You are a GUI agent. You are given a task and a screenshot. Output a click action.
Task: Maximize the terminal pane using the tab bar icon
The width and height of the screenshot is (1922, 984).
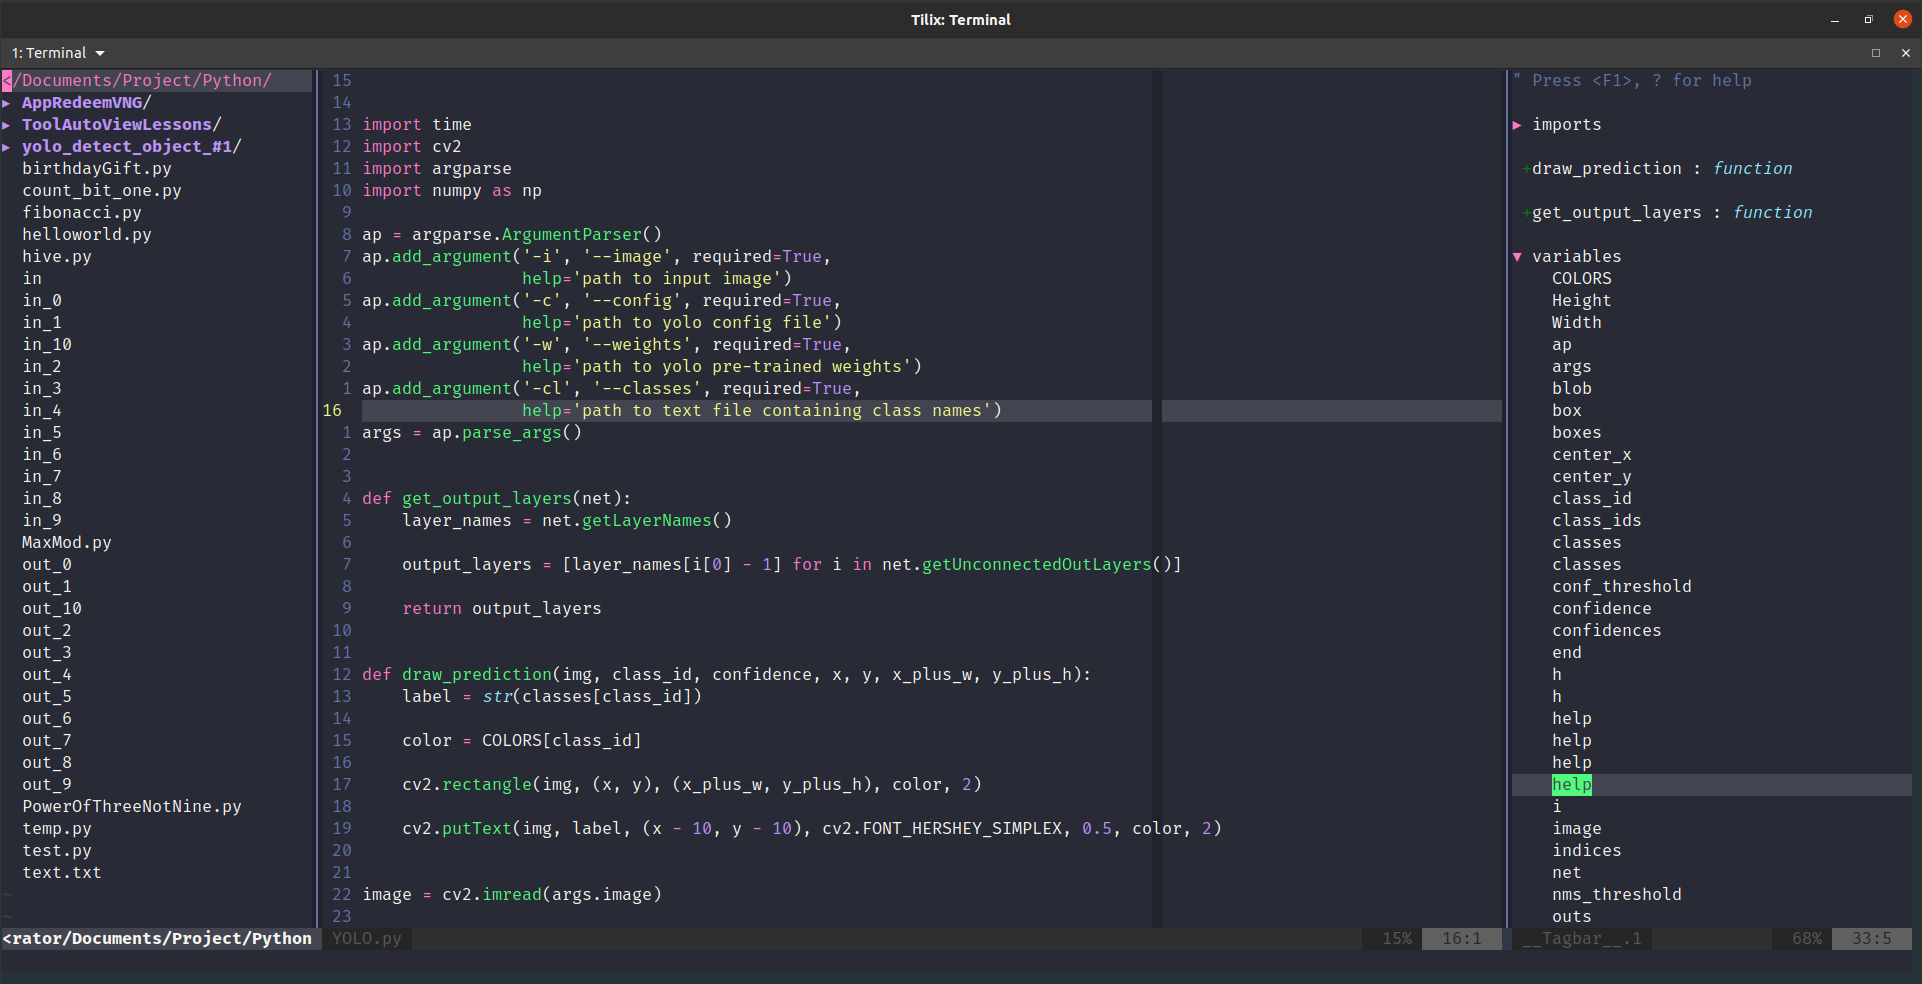[x=1877, y=53]
